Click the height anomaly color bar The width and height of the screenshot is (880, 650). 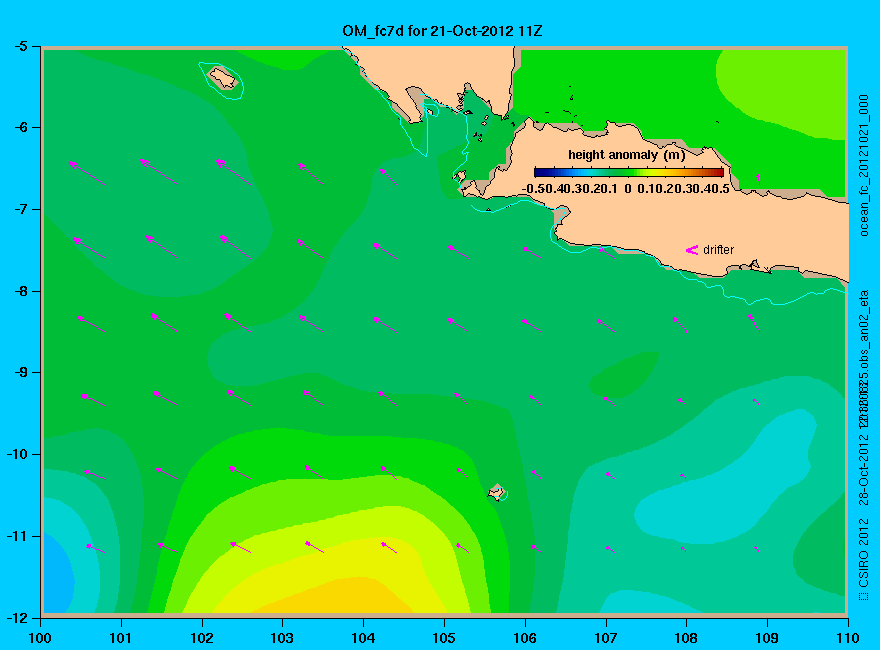pyautogui.click(x=629, y=173)
